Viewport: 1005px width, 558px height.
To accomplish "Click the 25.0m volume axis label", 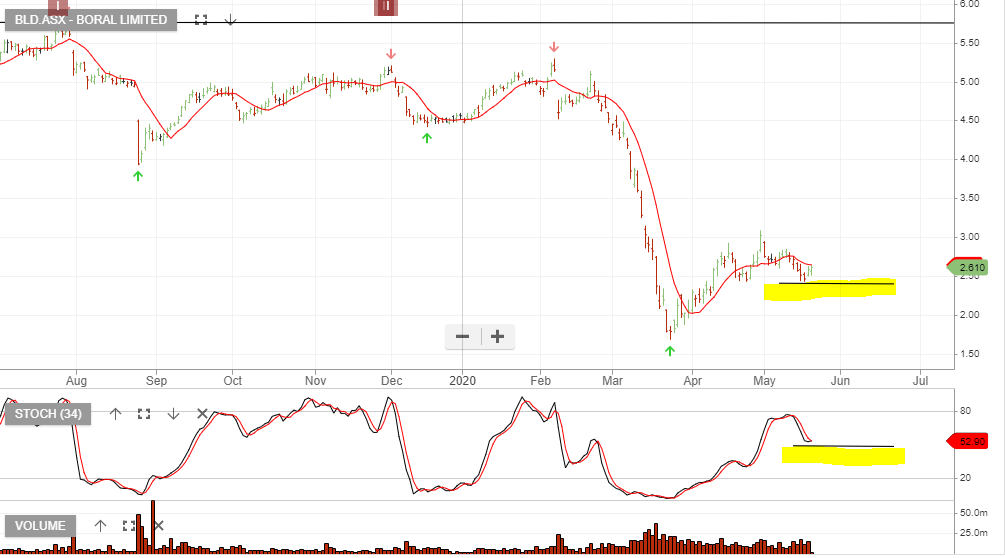I will (x=973, y=532).
